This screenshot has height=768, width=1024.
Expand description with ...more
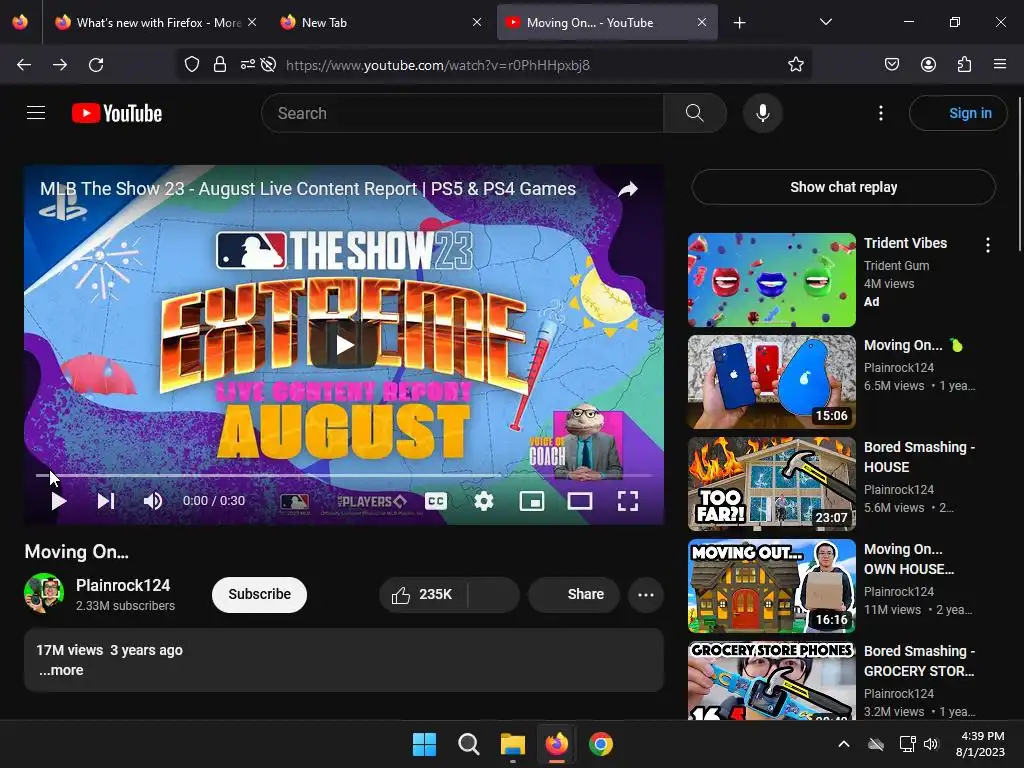61,670
